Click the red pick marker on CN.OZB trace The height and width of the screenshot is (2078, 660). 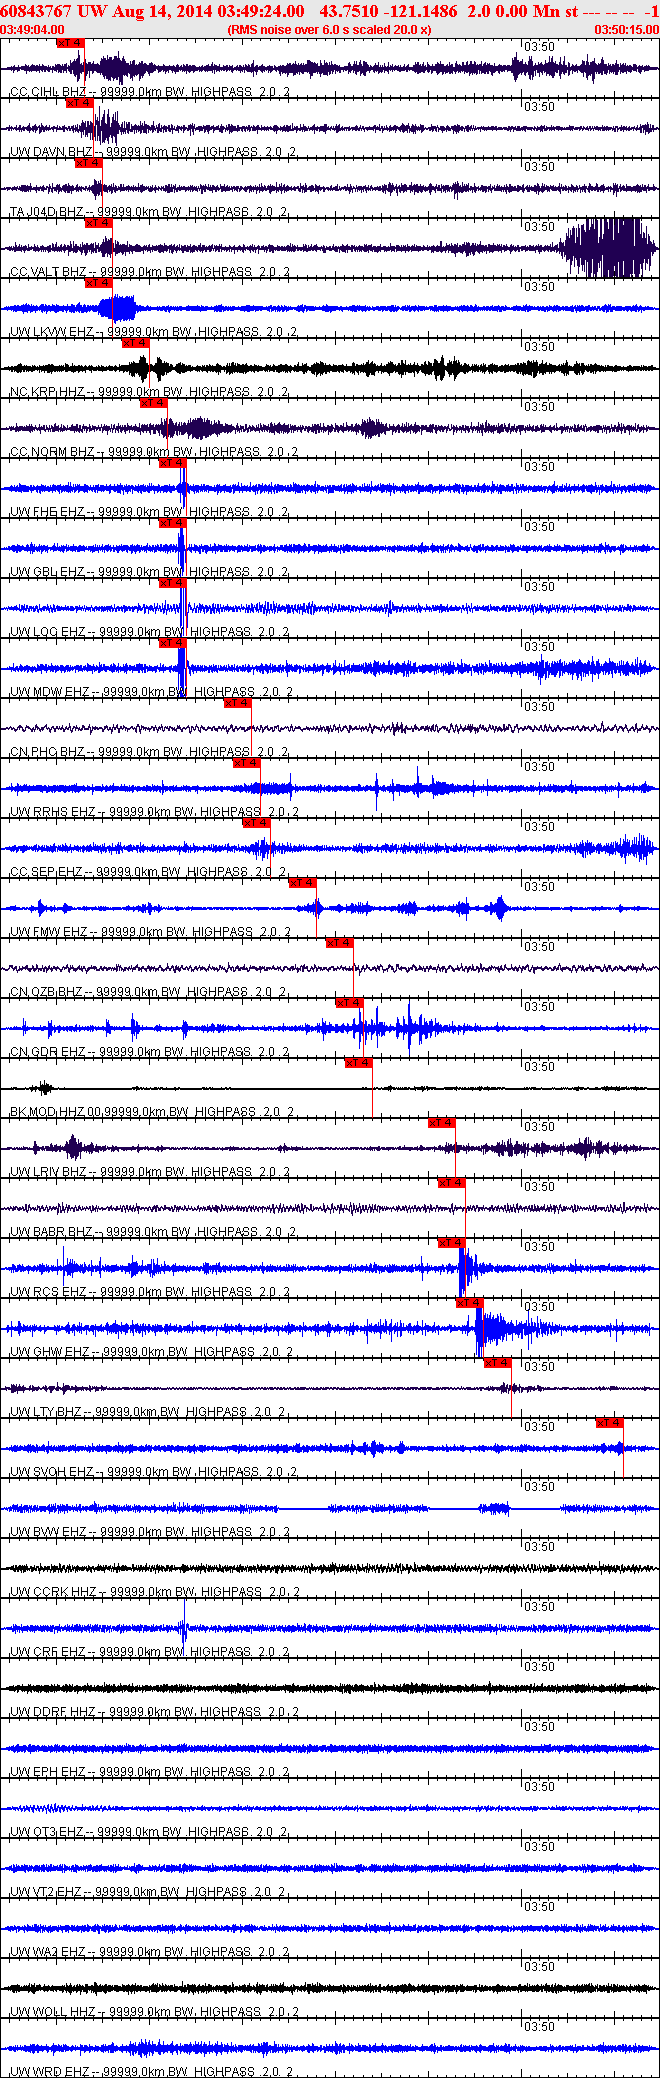(340, 943)
